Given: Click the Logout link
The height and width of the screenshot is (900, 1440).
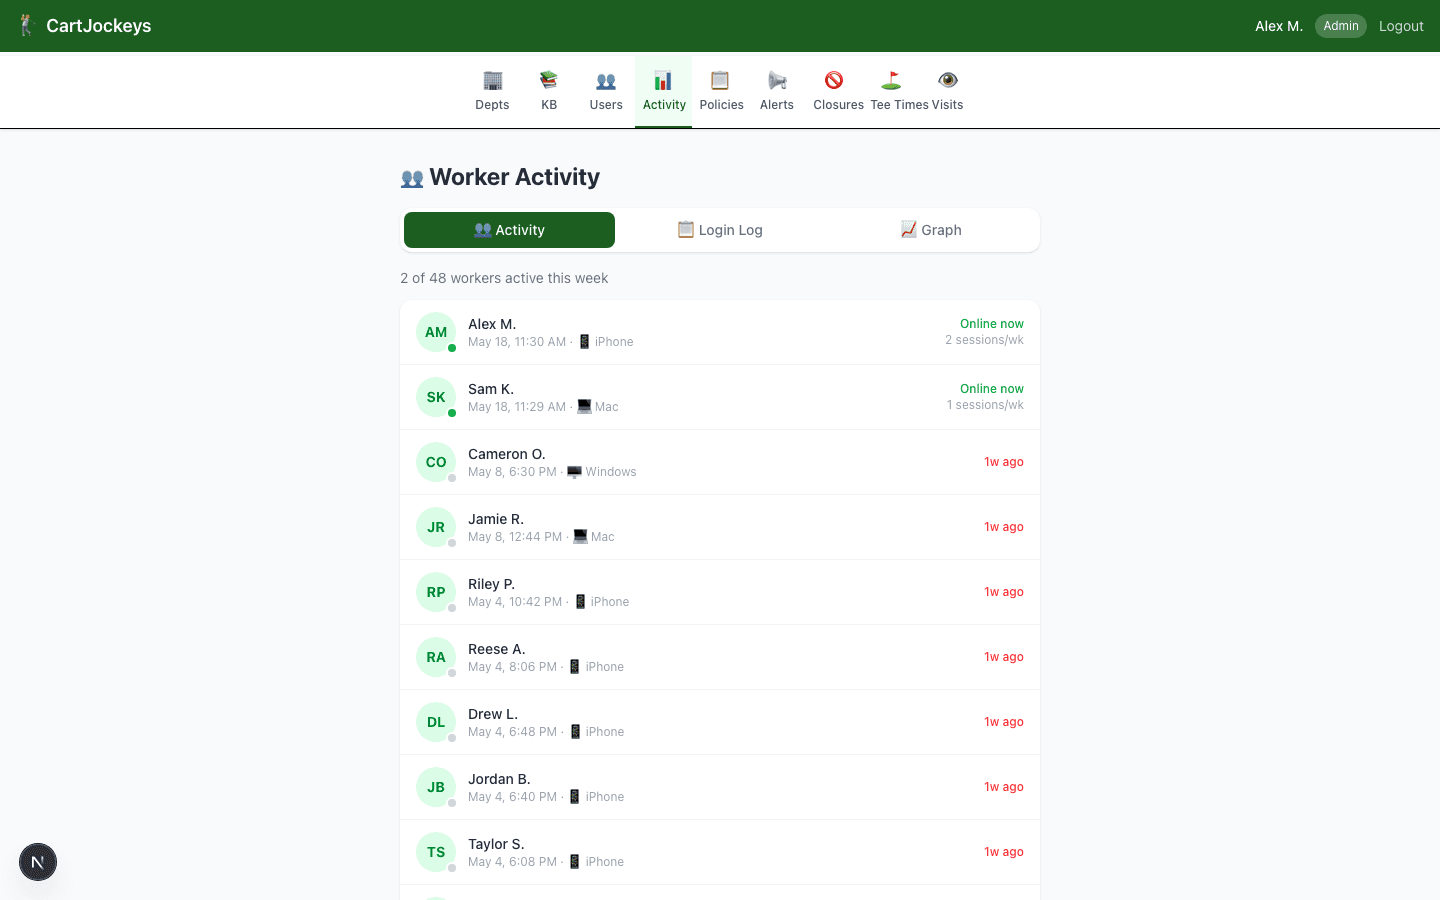Looking at the screenshot, I should [1401, 26].
